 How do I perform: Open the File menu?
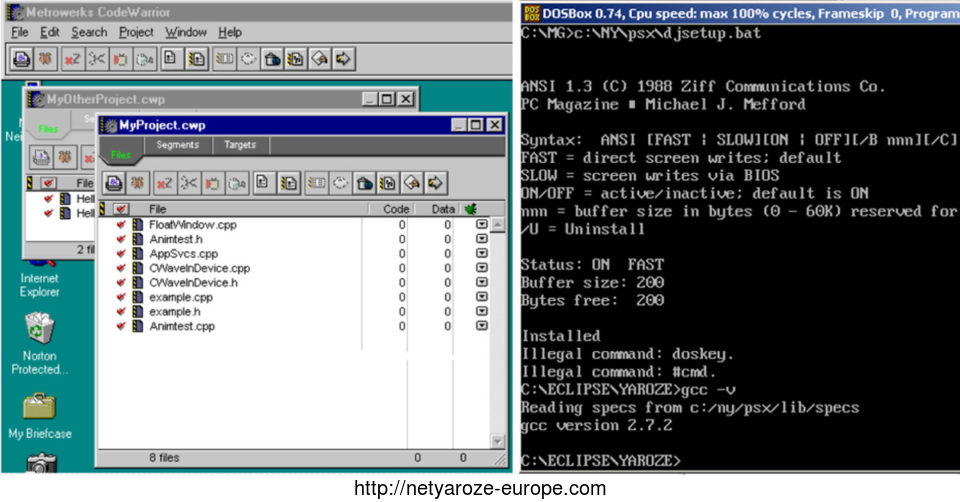click(20, 32)
